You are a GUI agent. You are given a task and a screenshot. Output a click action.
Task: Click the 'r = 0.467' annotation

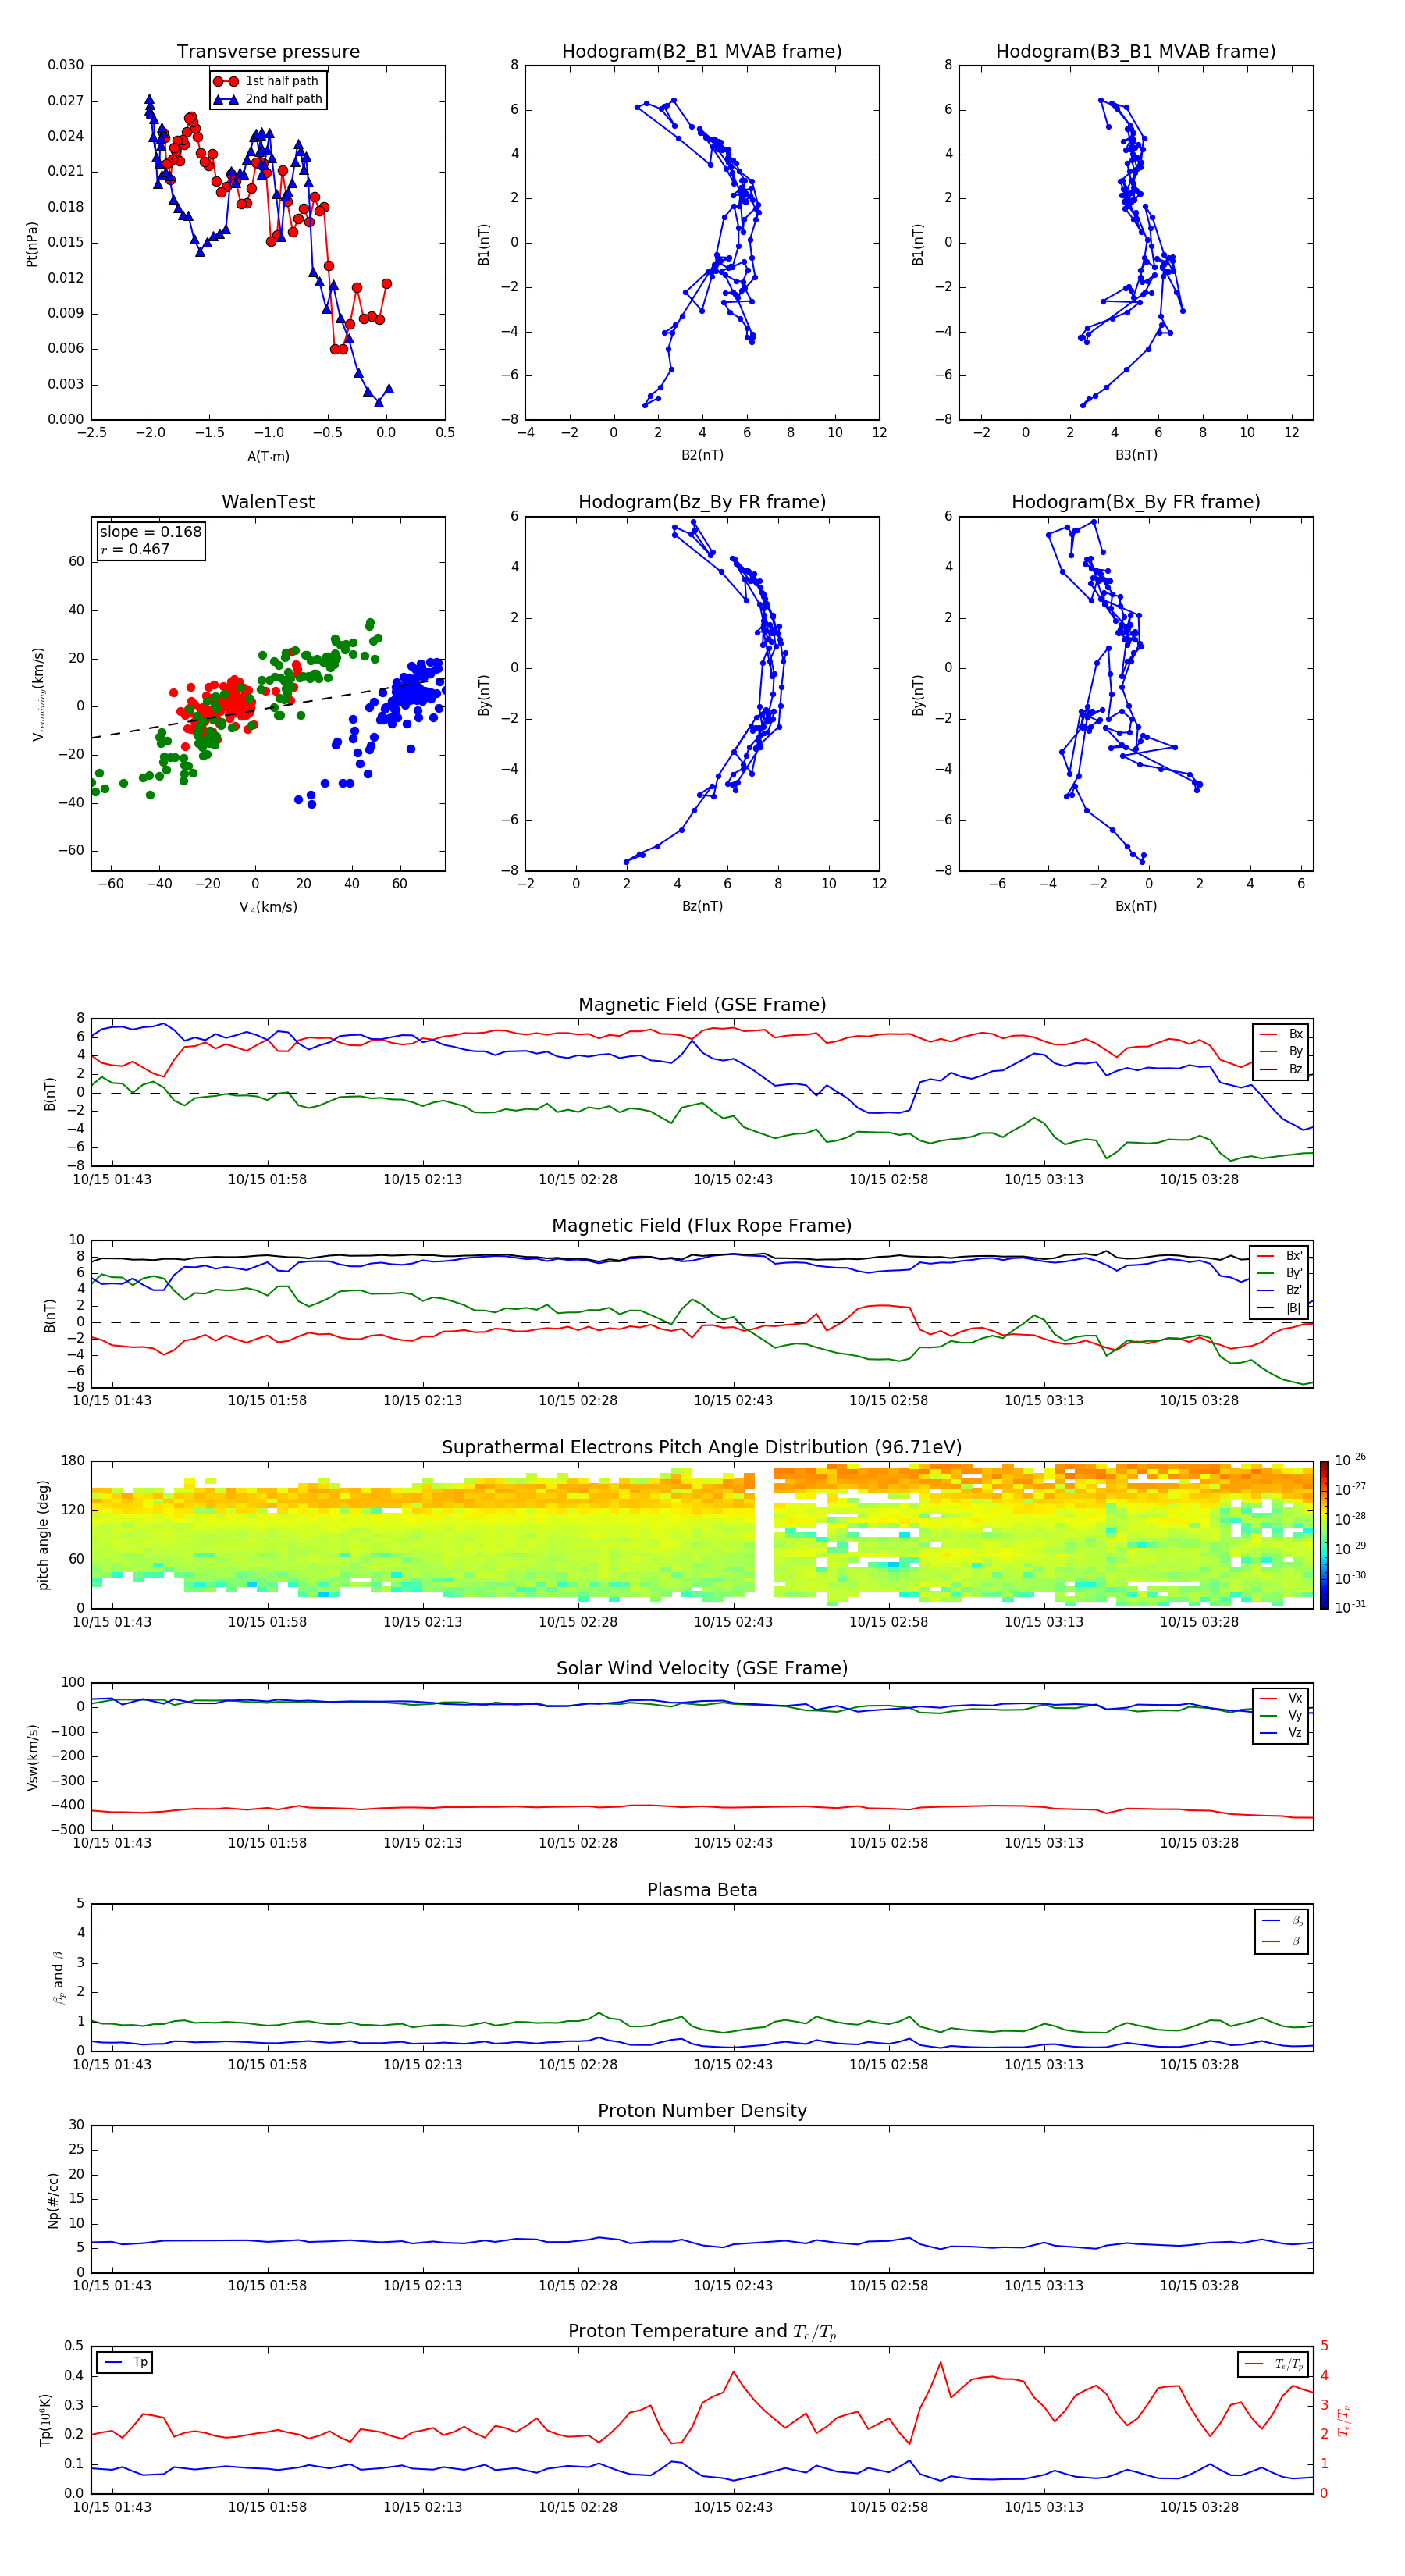tap(135, 549)
